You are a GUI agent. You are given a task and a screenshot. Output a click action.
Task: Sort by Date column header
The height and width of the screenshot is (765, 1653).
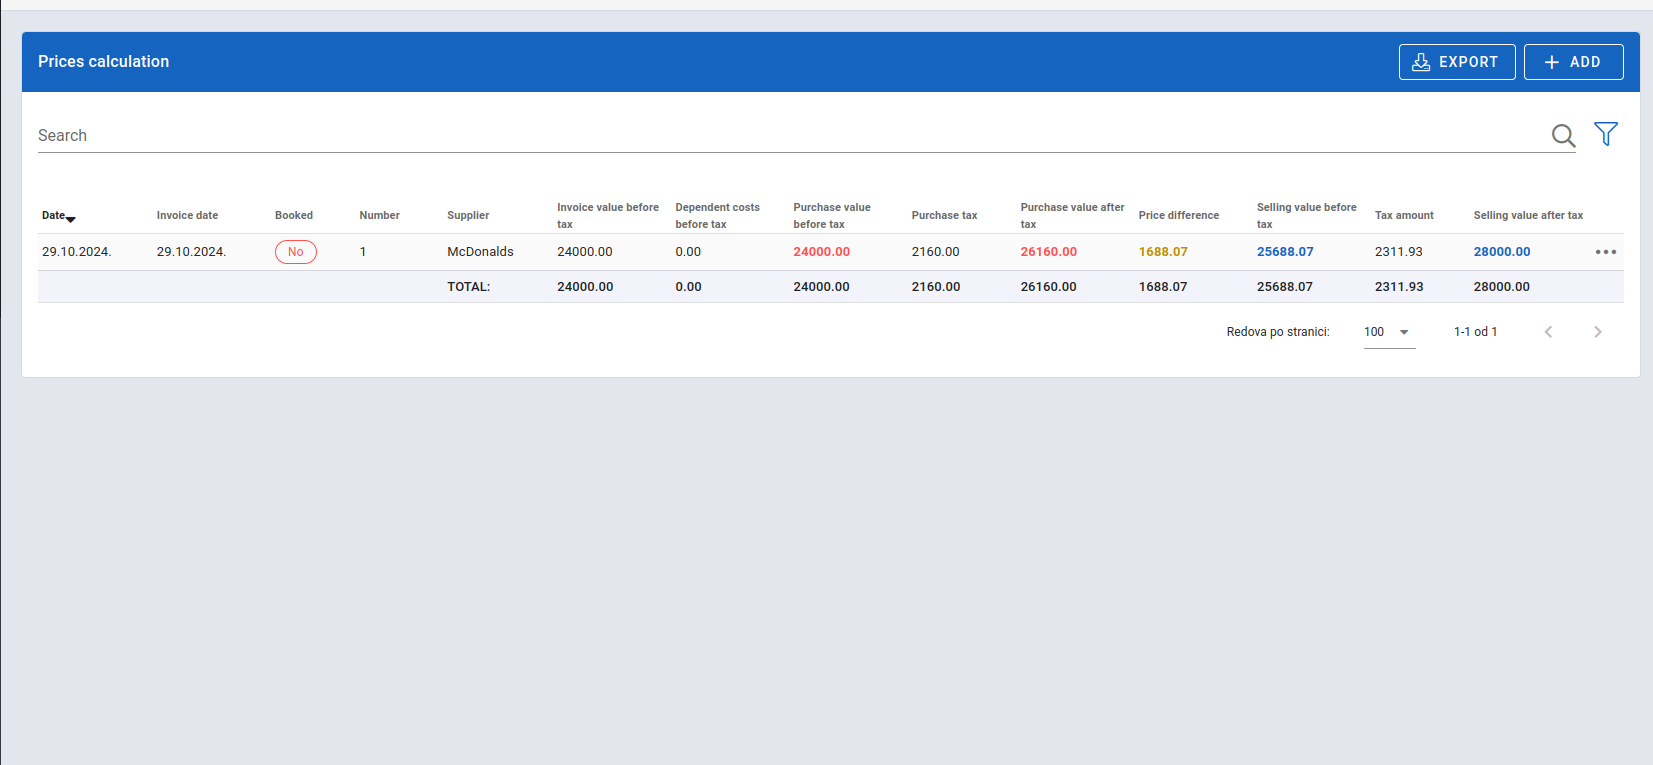[53, 215]
